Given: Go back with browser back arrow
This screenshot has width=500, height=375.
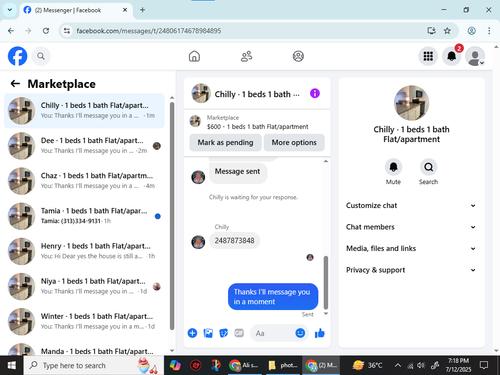Looking at the screenshot, I should pos(11,31).
